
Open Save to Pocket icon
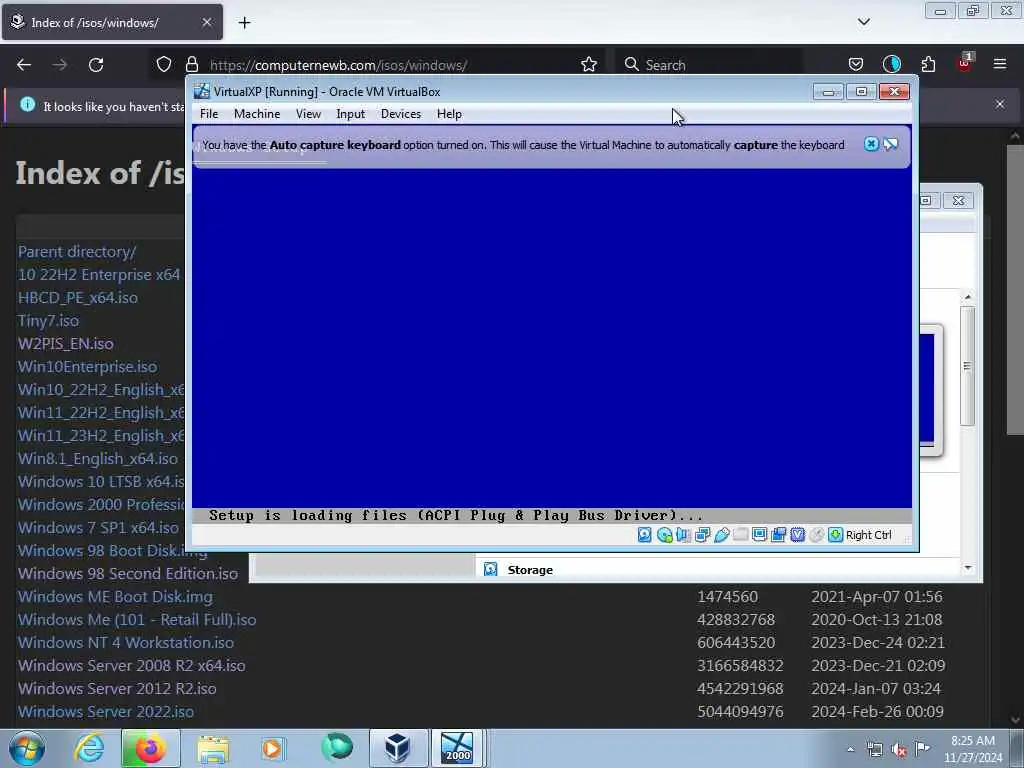856,64
